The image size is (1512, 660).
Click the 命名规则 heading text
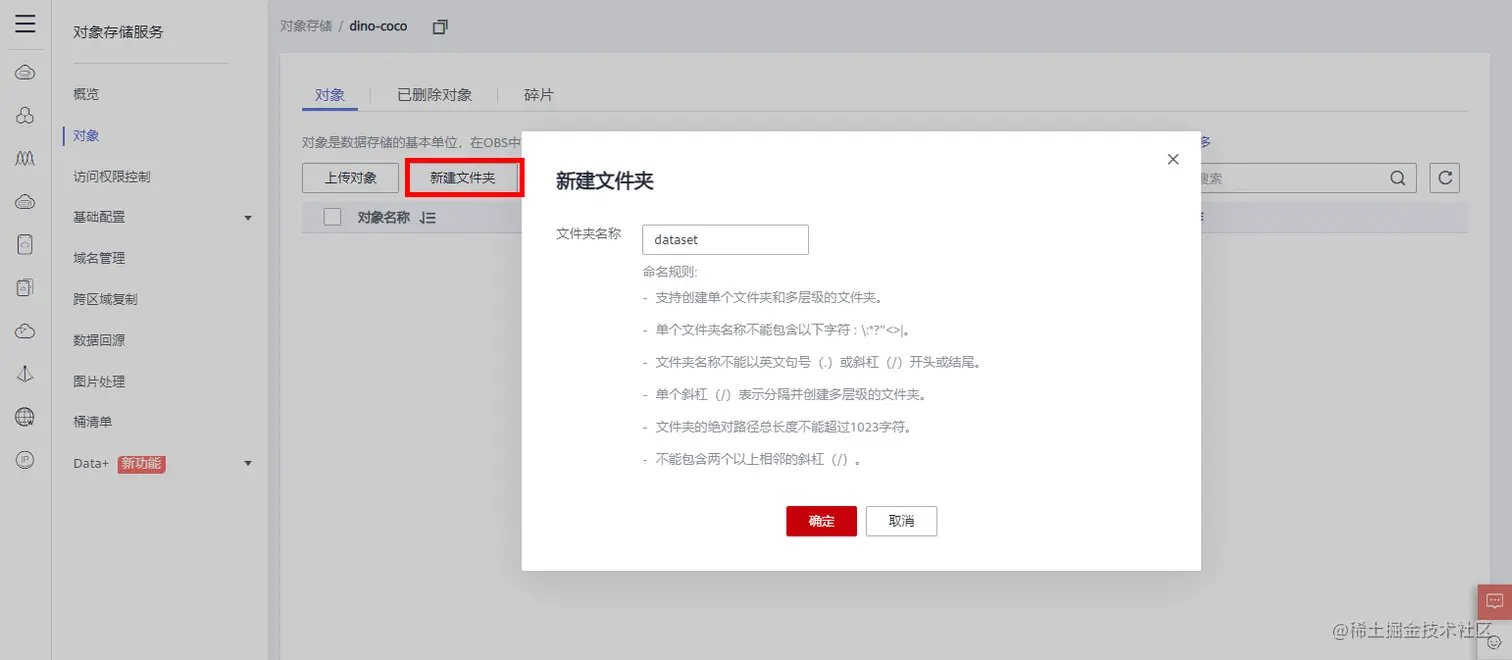pos(670,271)
